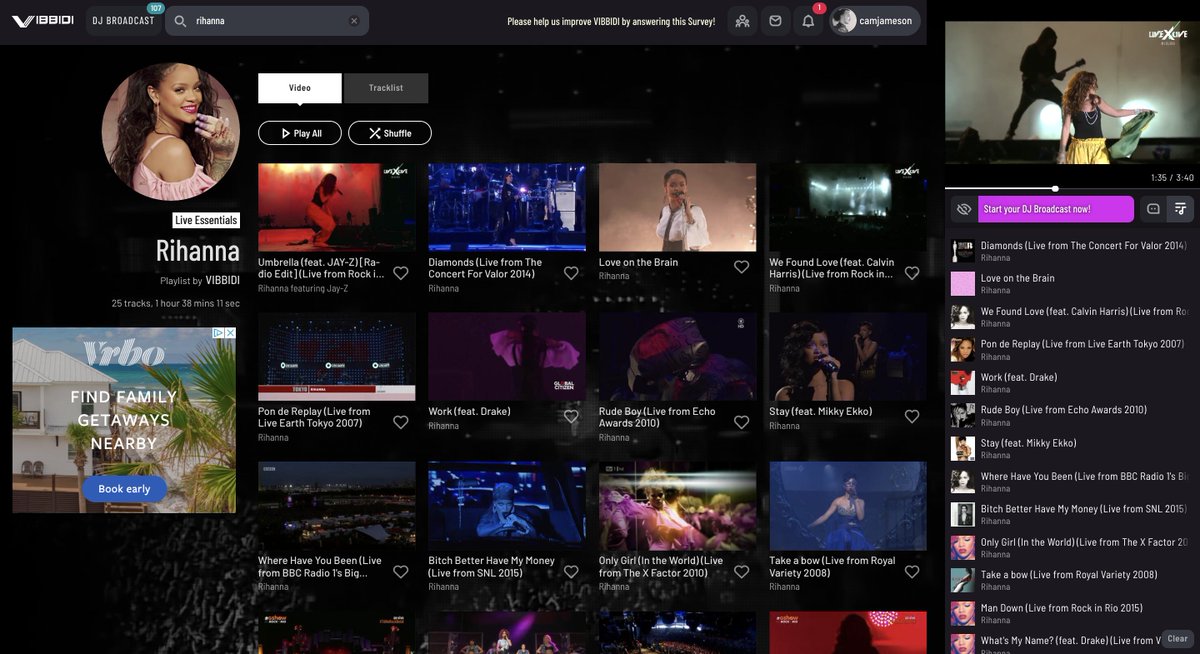Like the Stay feat. Mikky Ekko video
1200x654 pixels.
pyautogui.click(x=912, y=416)
